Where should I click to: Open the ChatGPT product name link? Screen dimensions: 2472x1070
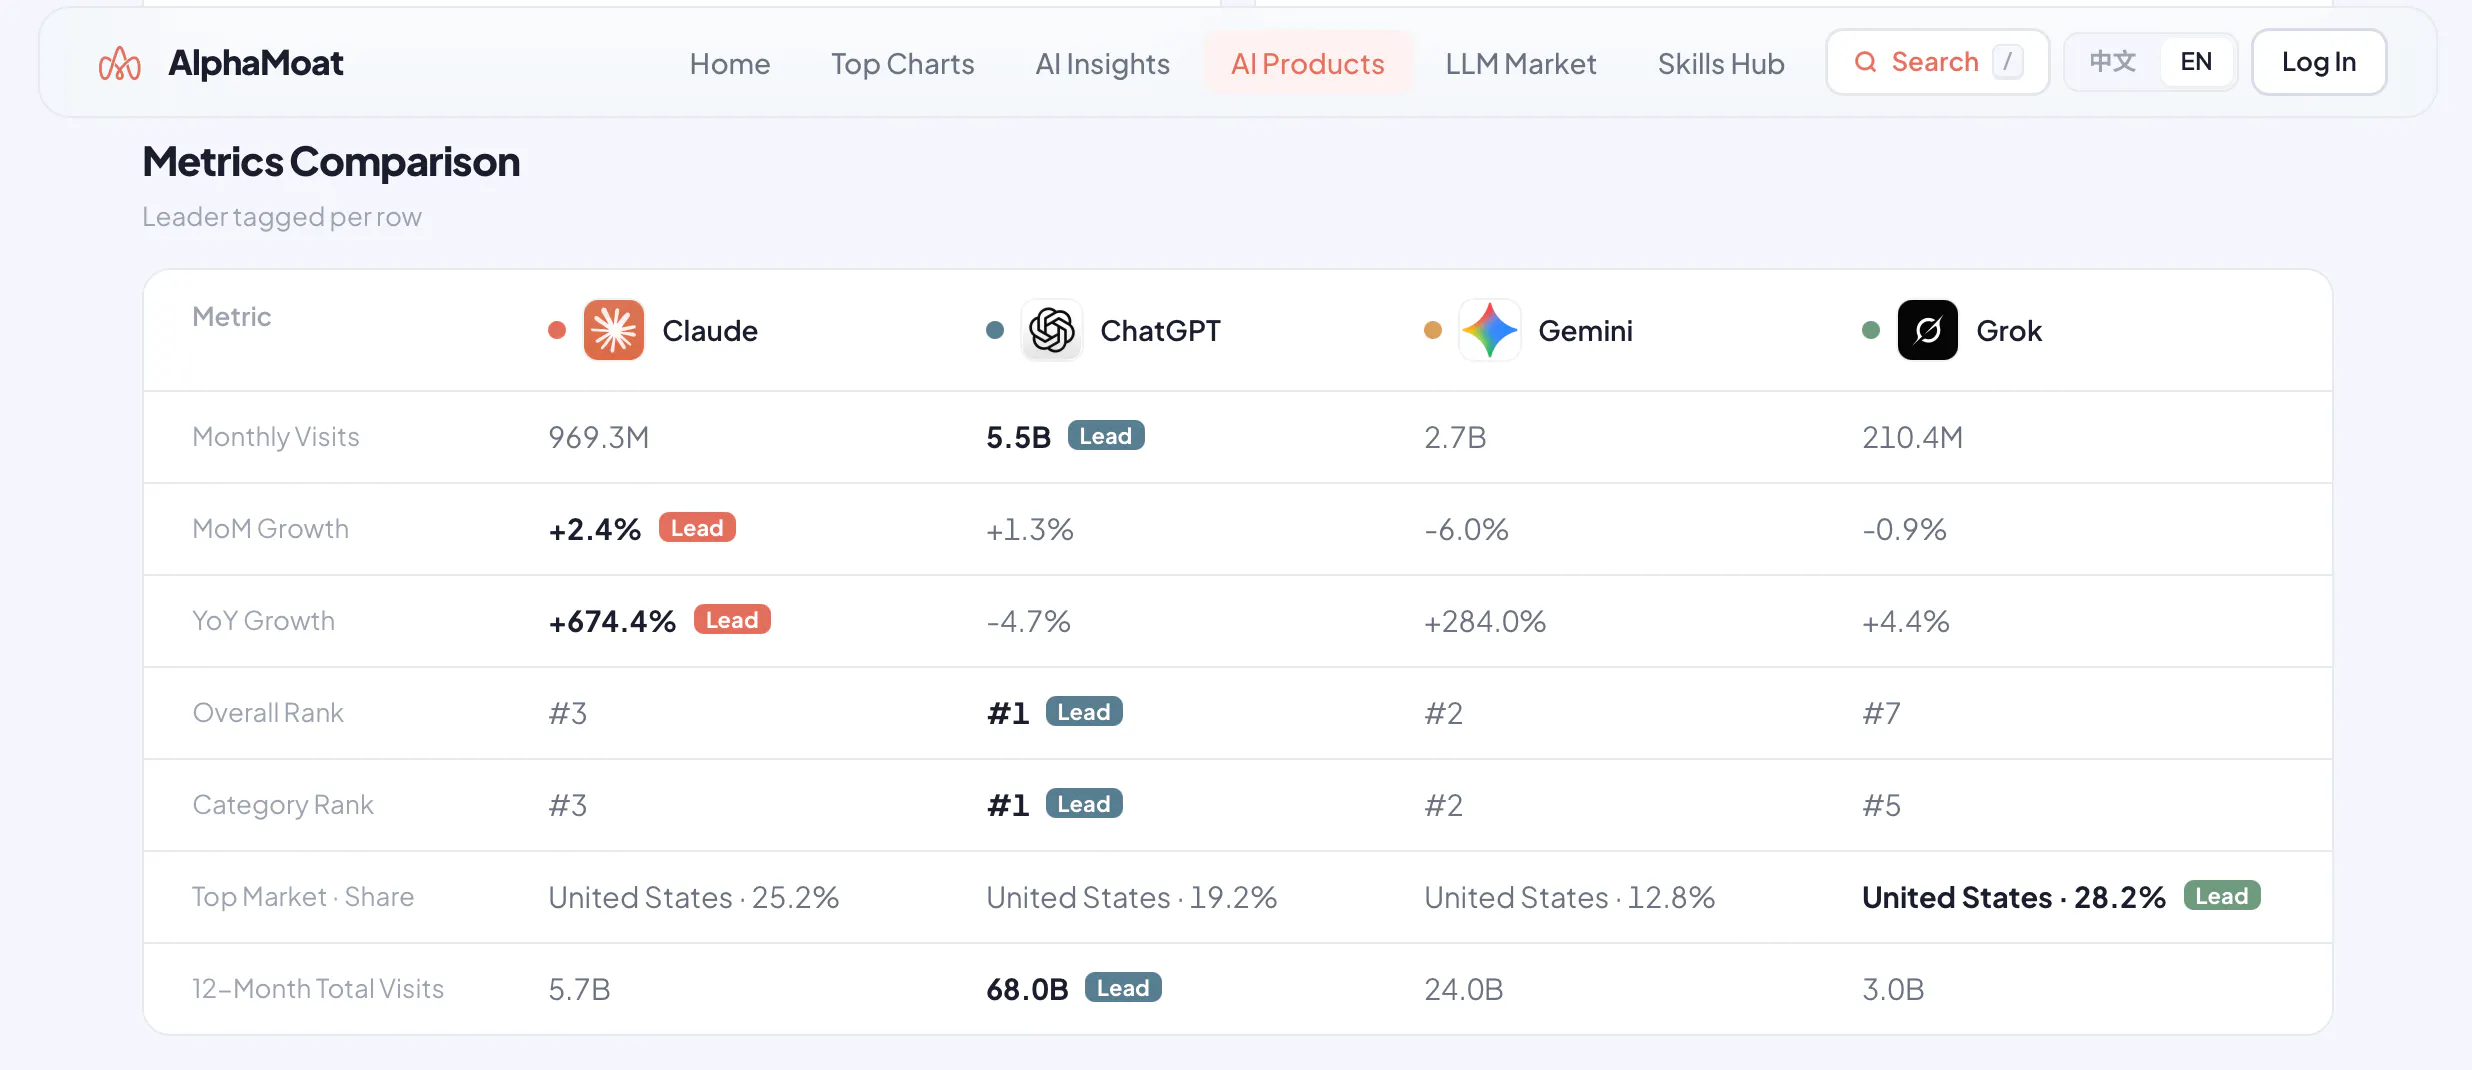(1160, 331)
